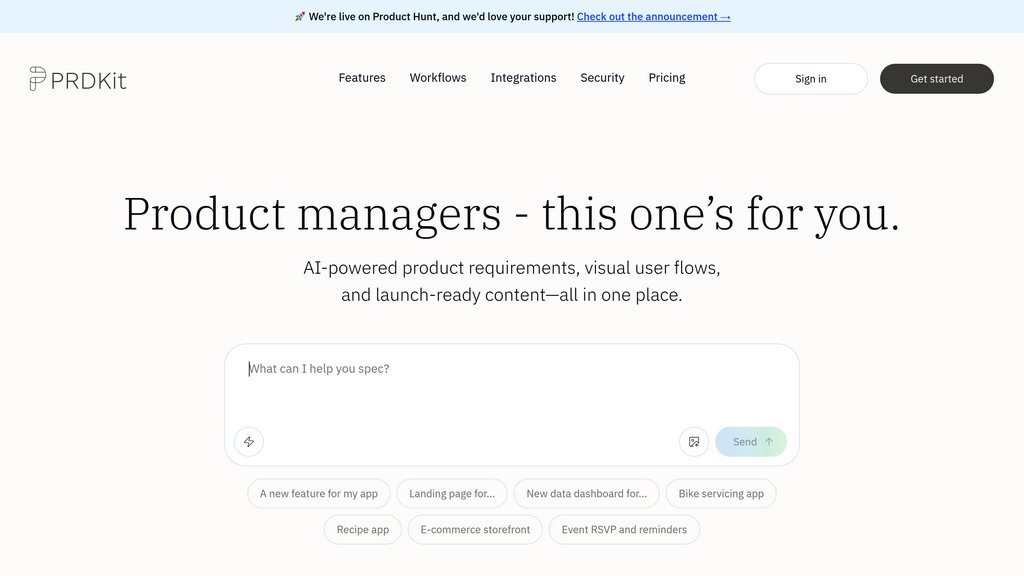Go to the Integrations page

tap(523, 78)
